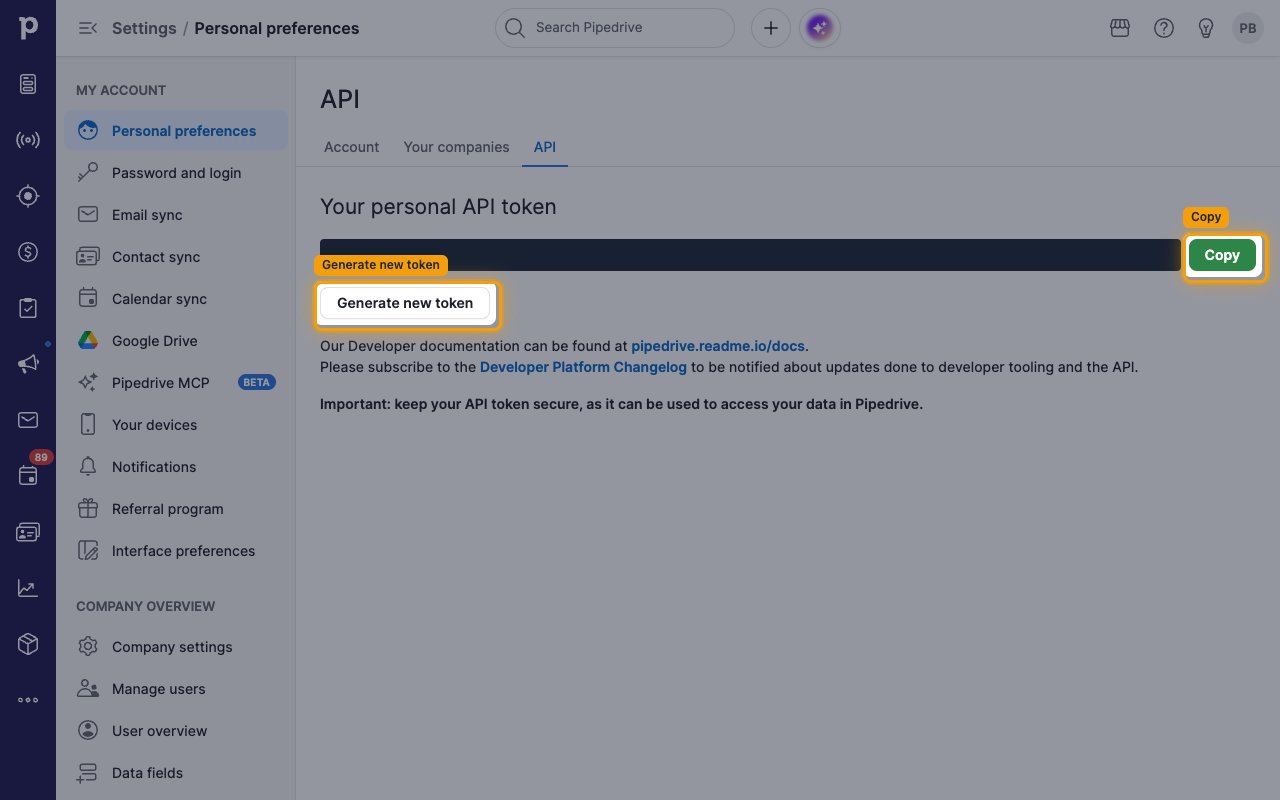Open the Activities calendar icon with 89 badge
The image size is (1280, 800).
[28, 476]
